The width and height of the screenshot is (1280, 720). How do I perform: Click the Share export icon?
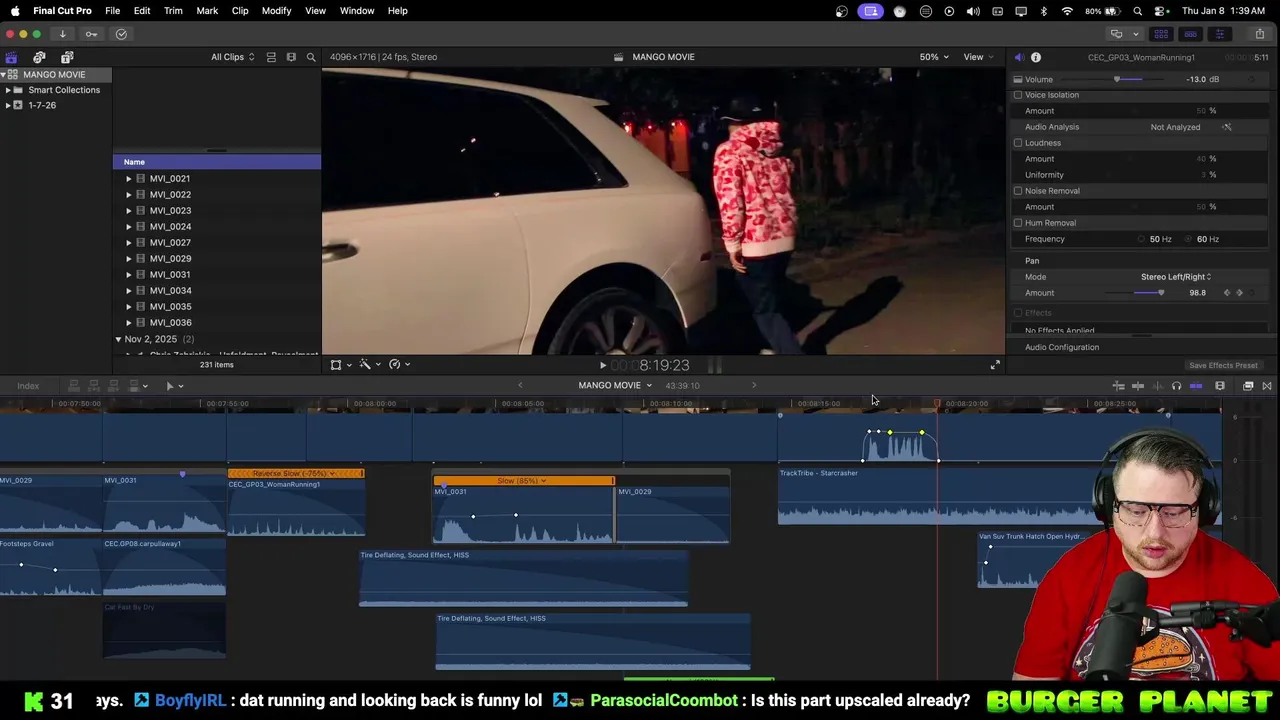click(x=1259, y=34)
